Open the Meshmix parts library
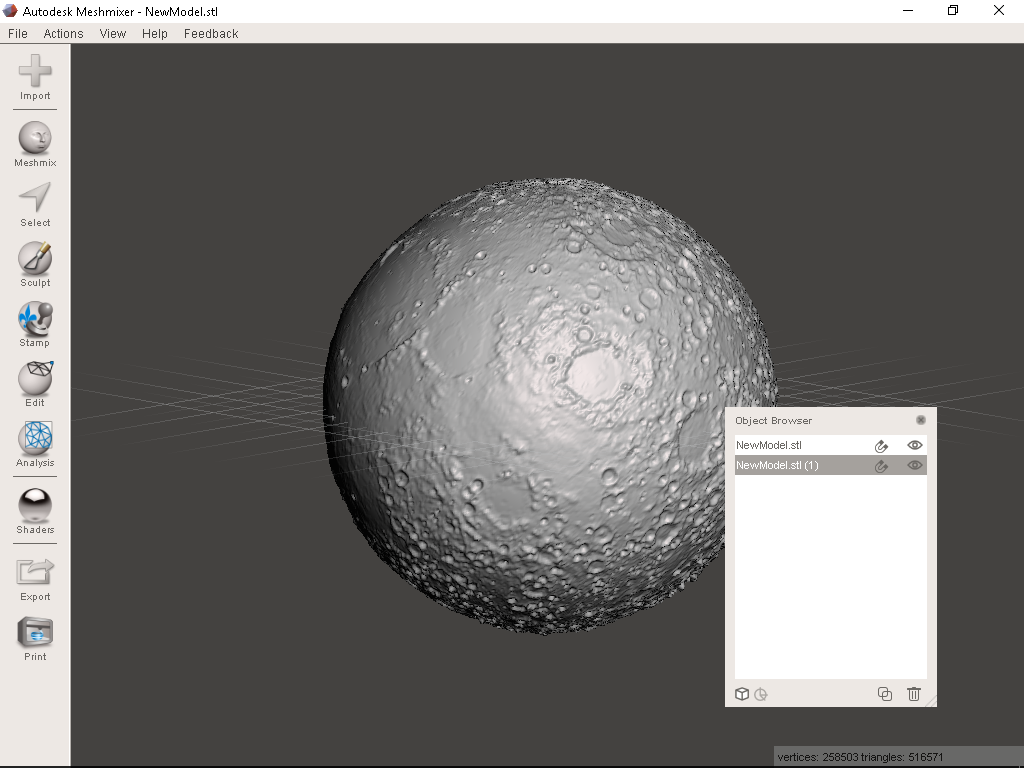1024x768 pixels. [34, 140]
